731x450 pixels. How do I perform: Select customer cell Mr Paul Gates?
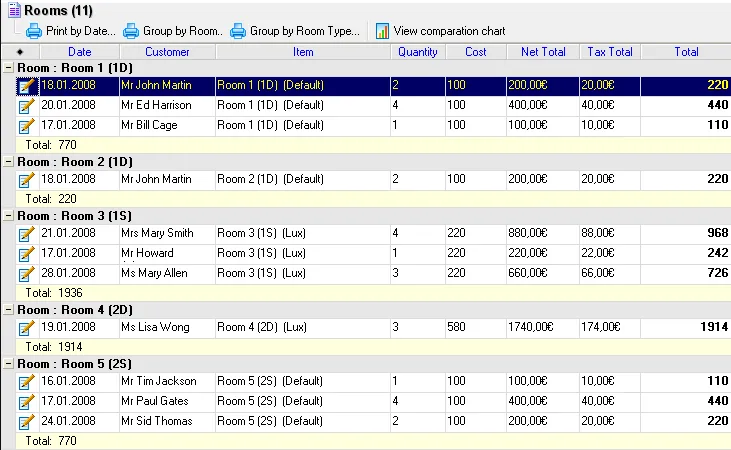coord(167,402)
